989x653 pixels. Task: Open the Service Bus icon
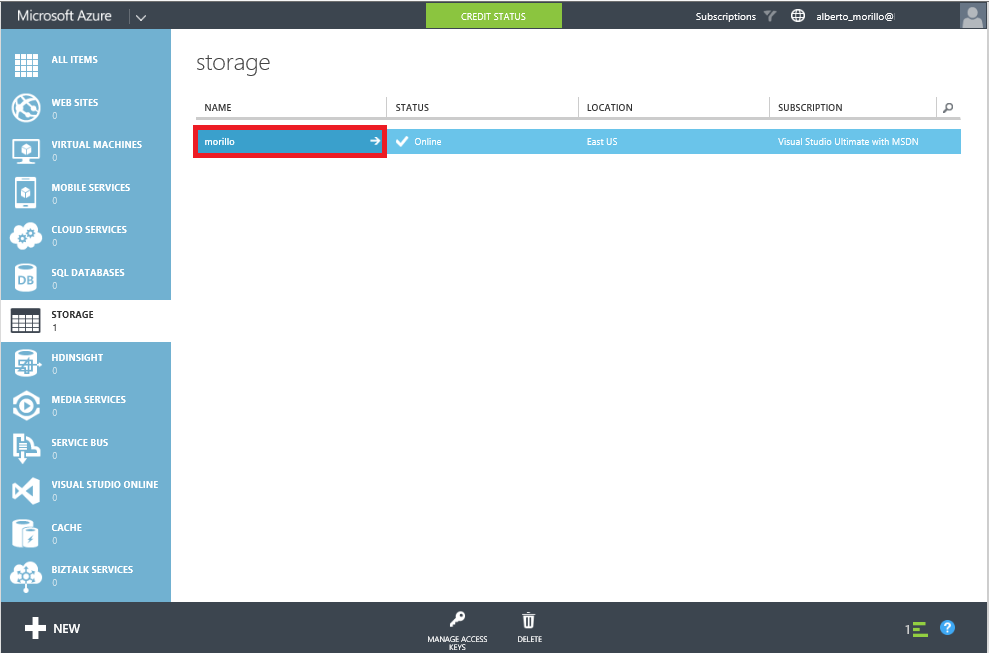pyautogui.click(x=26, y=449)
